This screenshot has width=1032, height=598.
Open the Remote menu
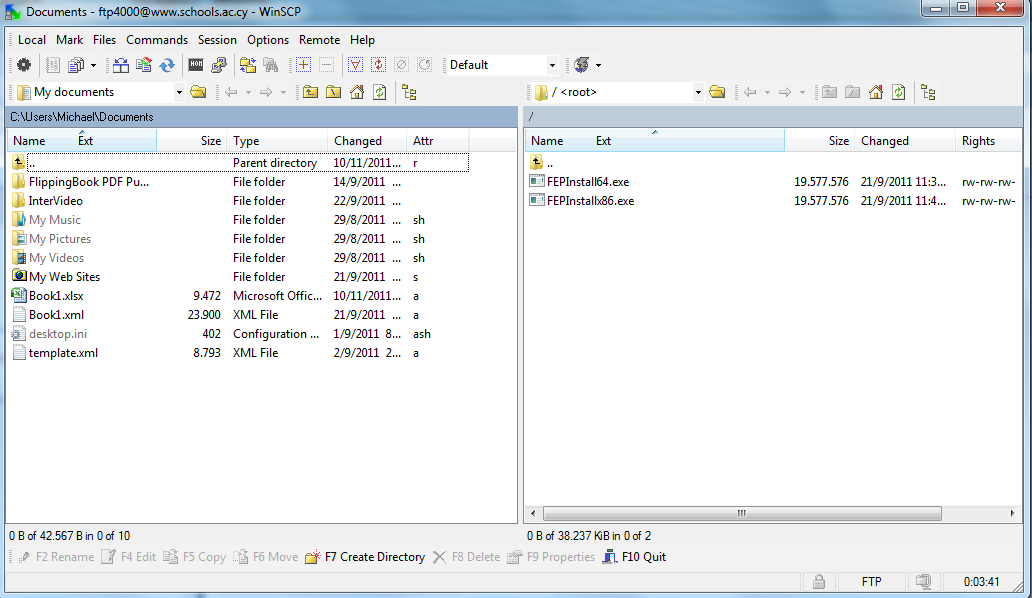click(x=319, y=39)
